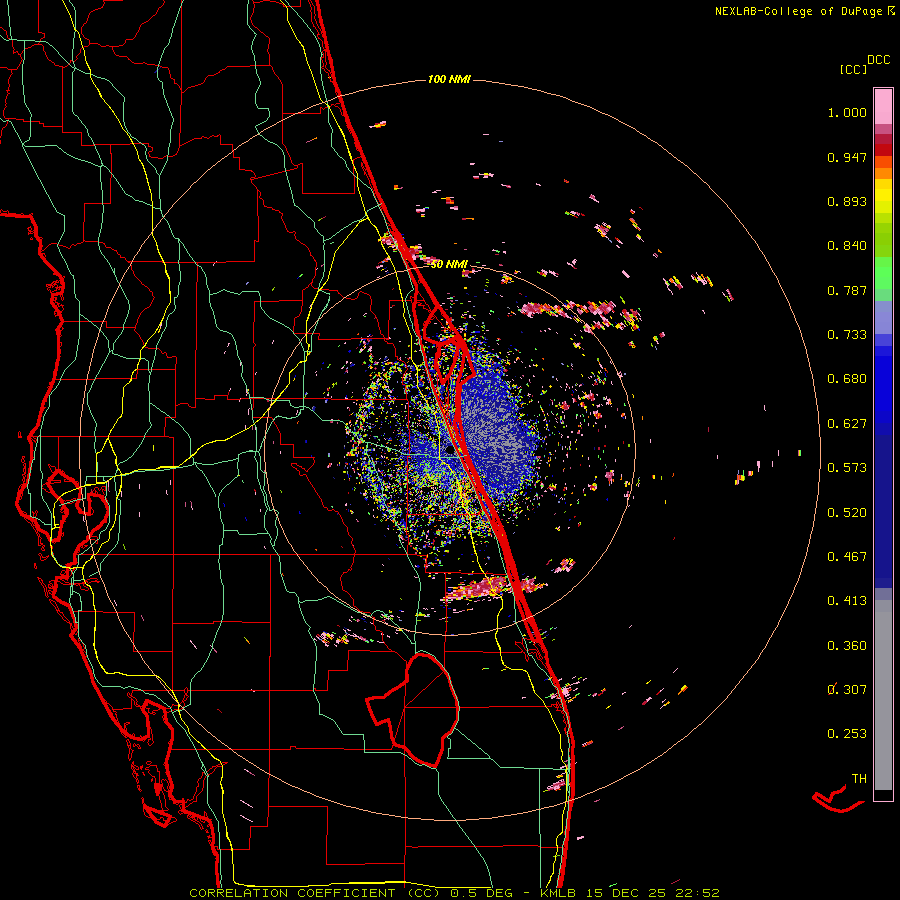The height and width of the screenshot is (900, 900).
Task: Select the 0.787 scale value
Action: point(847,290)
